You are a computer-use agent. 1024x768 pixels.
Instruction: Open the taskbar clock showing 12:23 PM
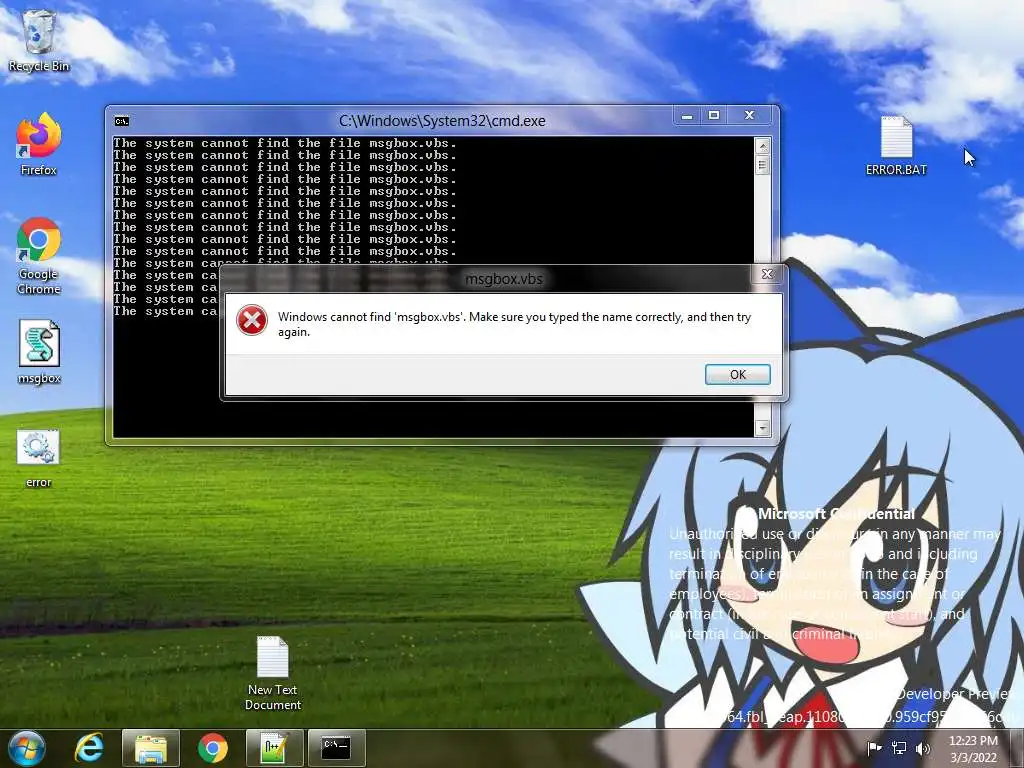click(973, 749)
